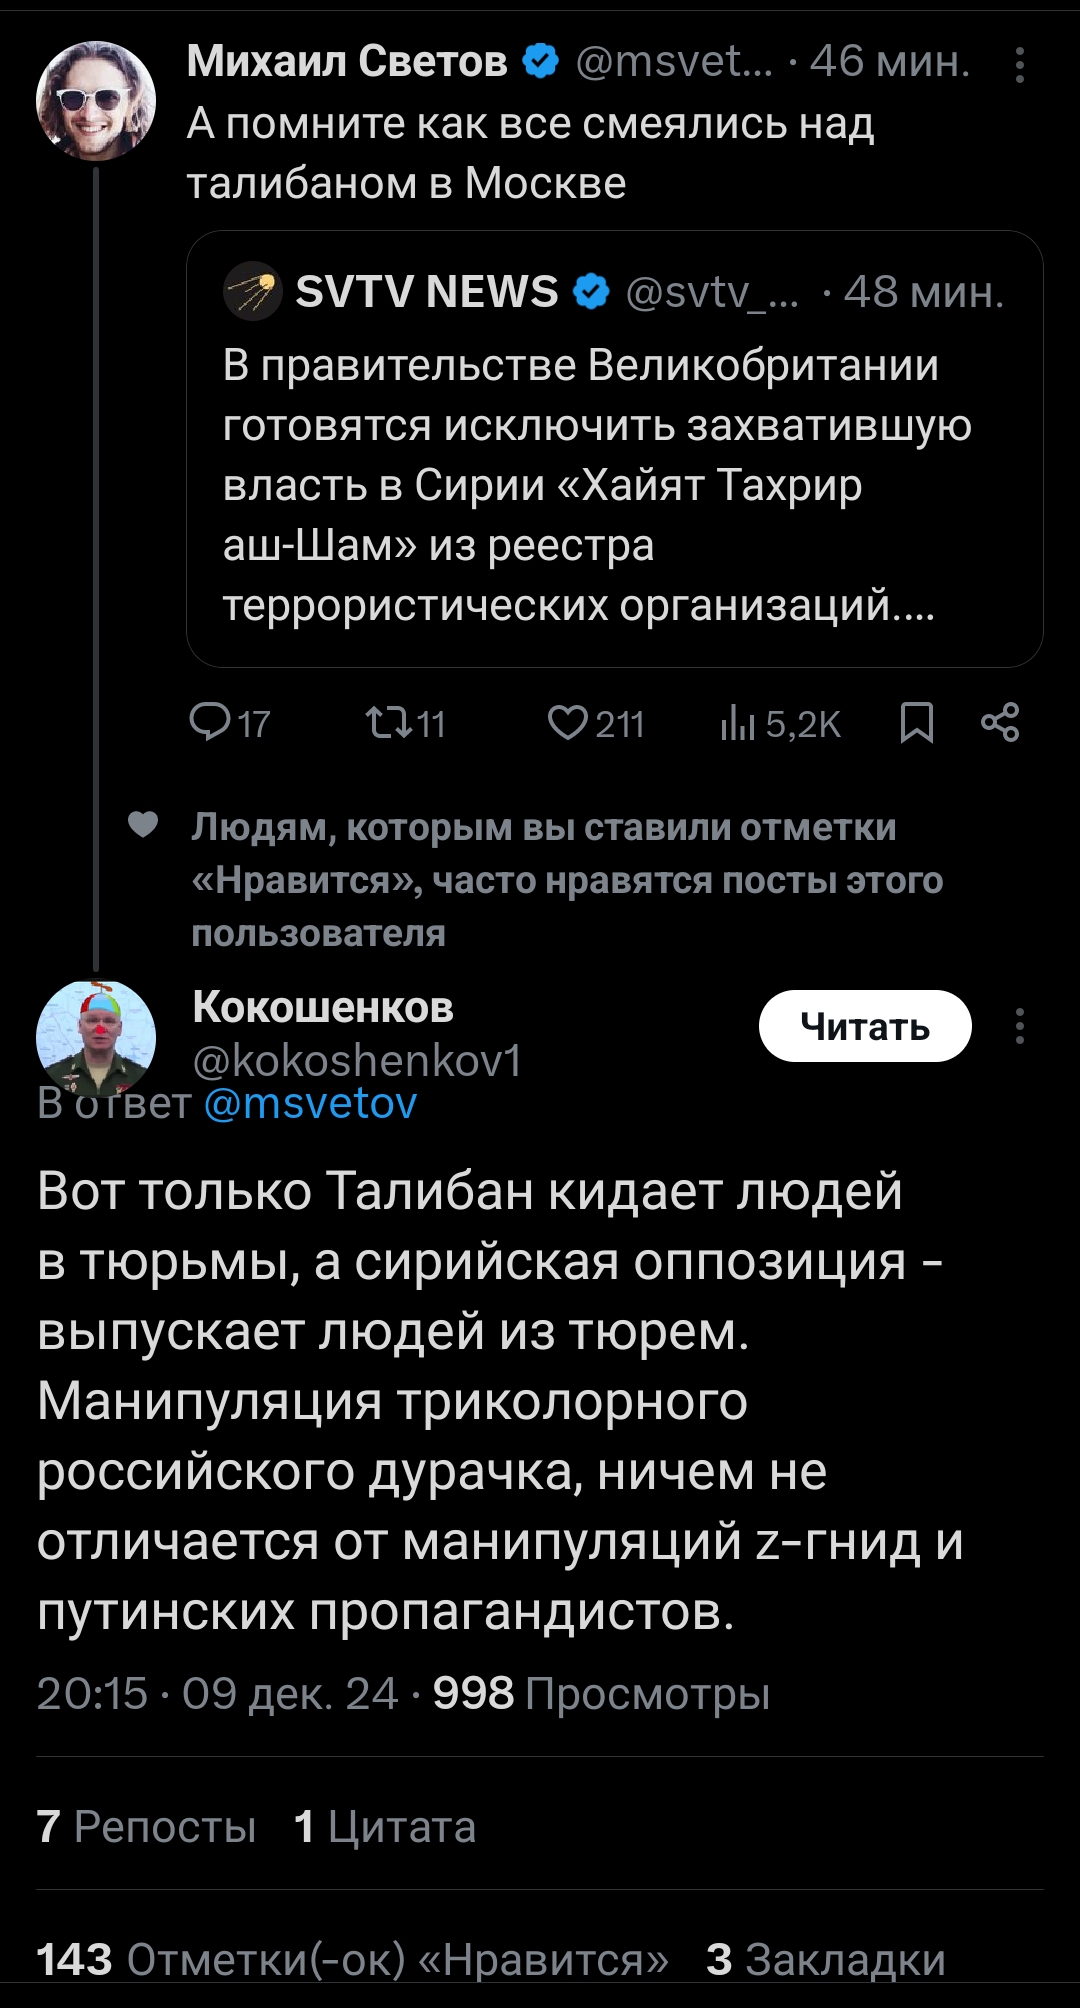1080x2008 pixels.
Task: Tap Михаил Светов's blue verified badge
Action: (541, 62)
